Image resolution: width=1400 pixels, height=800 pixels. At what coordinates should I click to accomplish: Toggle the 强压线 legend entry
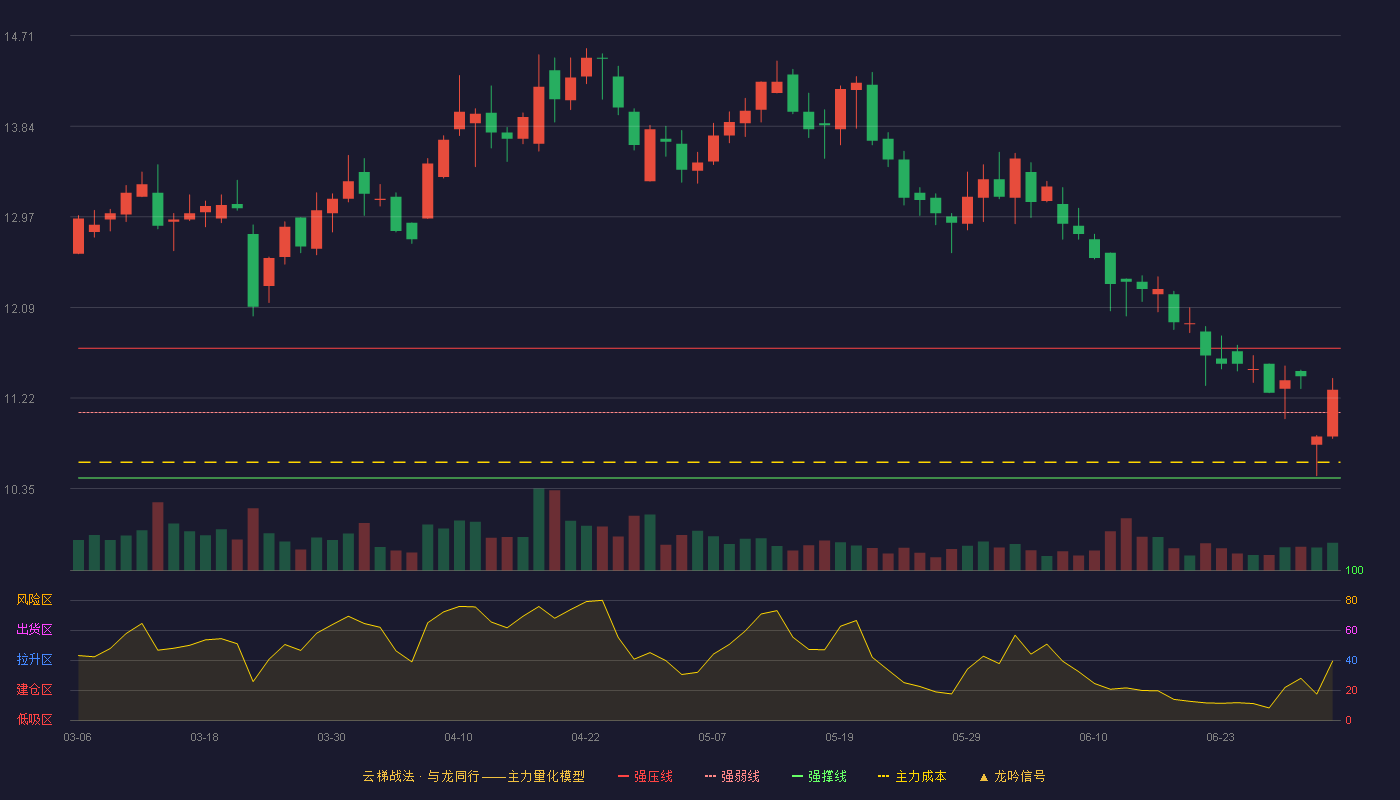[x=645, y=776]
